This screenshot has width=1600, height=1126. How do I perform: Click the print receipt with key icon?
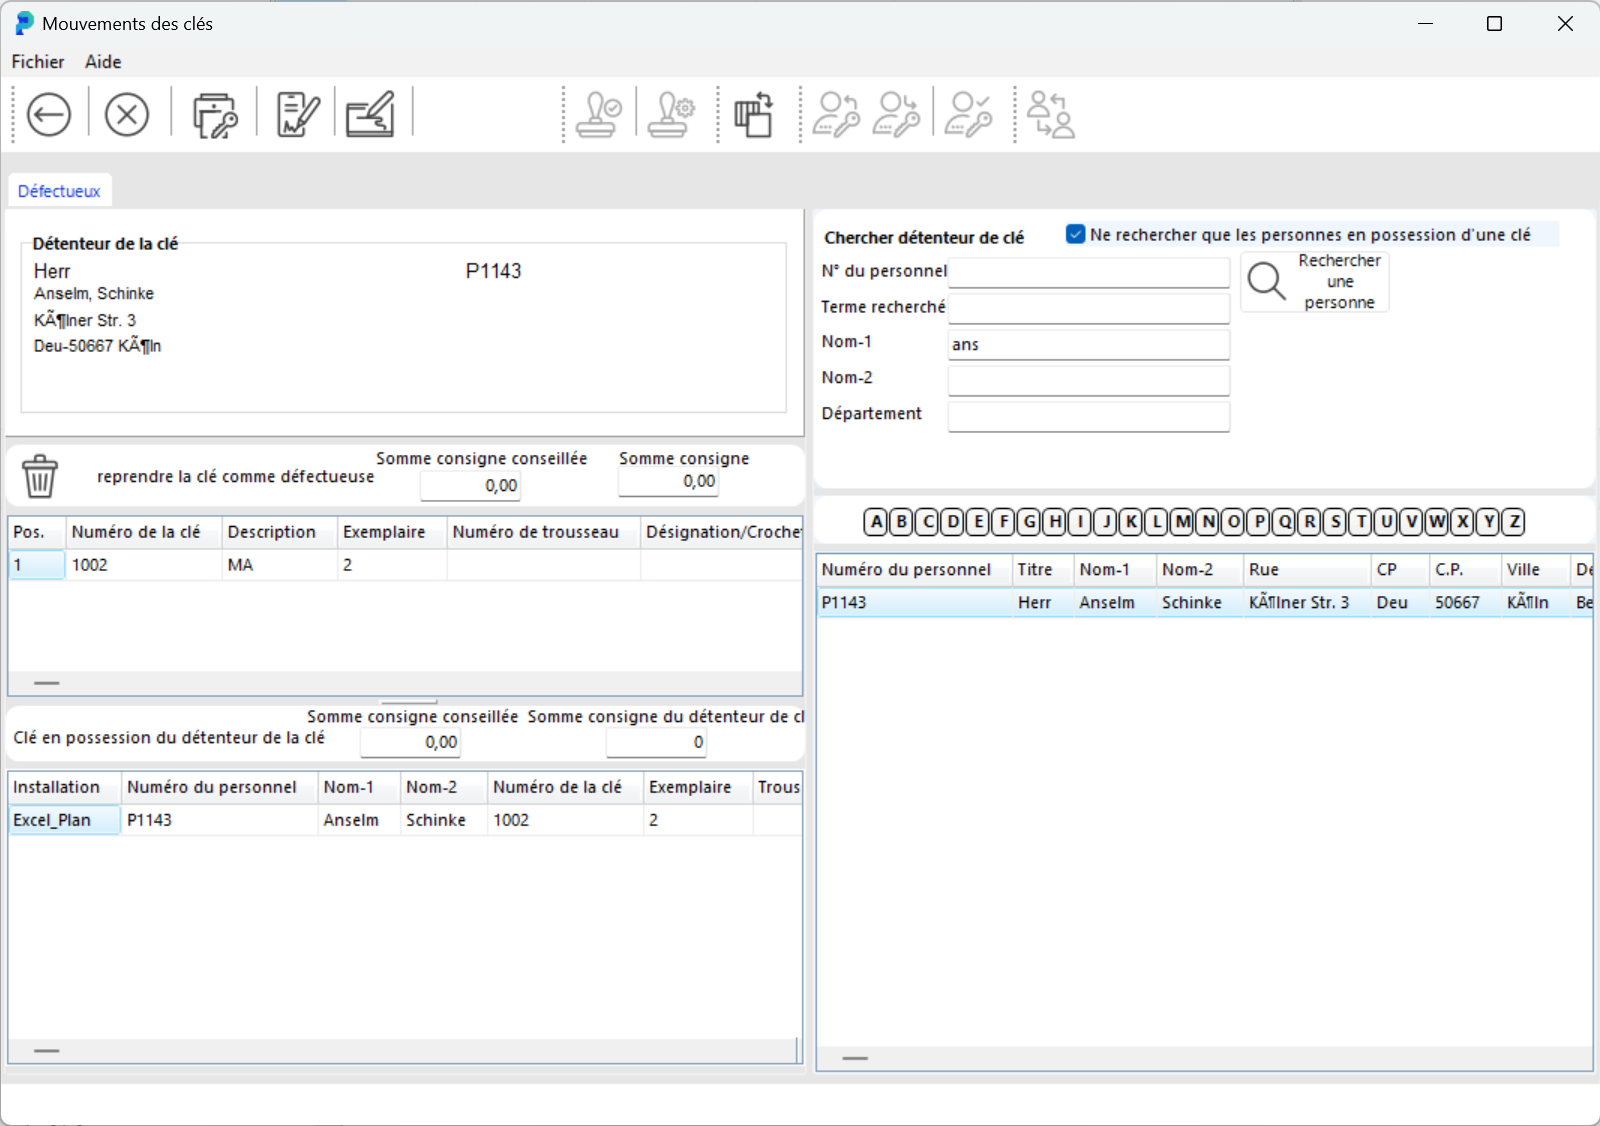214,115
